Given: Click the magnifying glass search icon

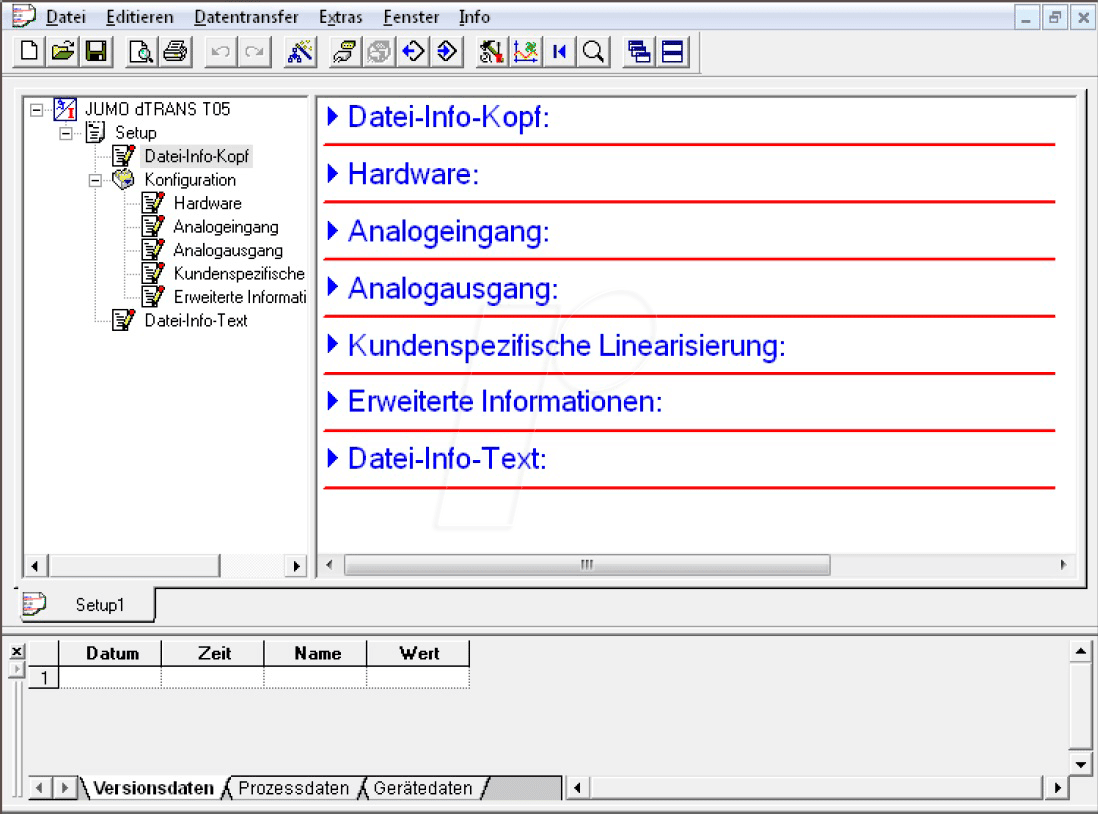Looking at the screenshot, I should (x=594, y=52).
